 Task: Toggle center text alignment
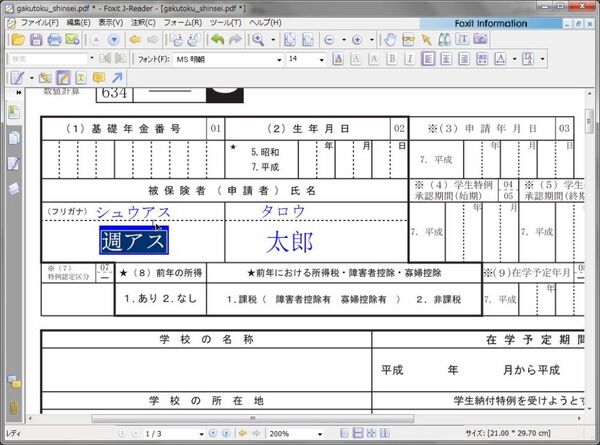(446, 59)
